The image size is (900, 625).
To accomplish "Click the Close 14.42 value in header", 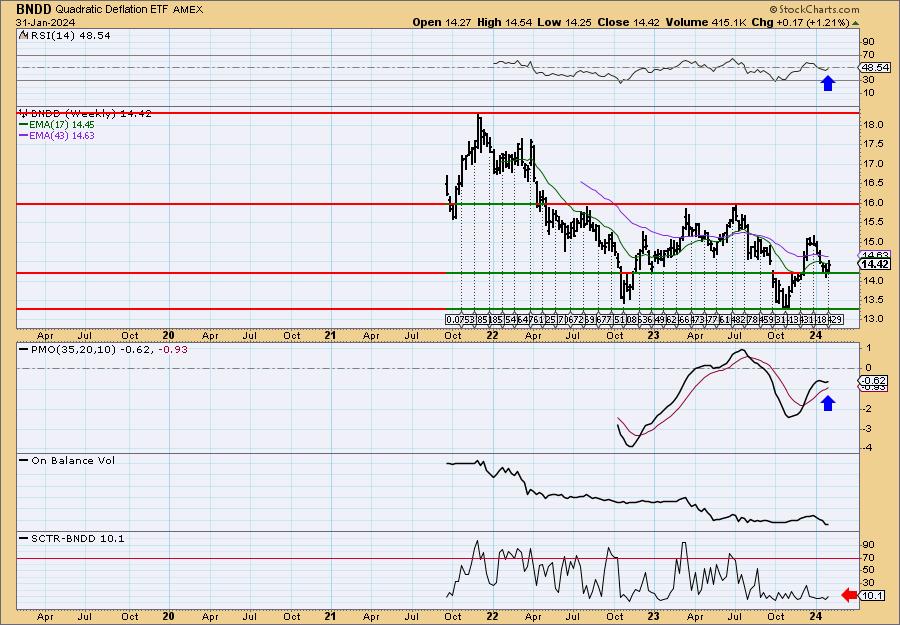I will 627,22.
